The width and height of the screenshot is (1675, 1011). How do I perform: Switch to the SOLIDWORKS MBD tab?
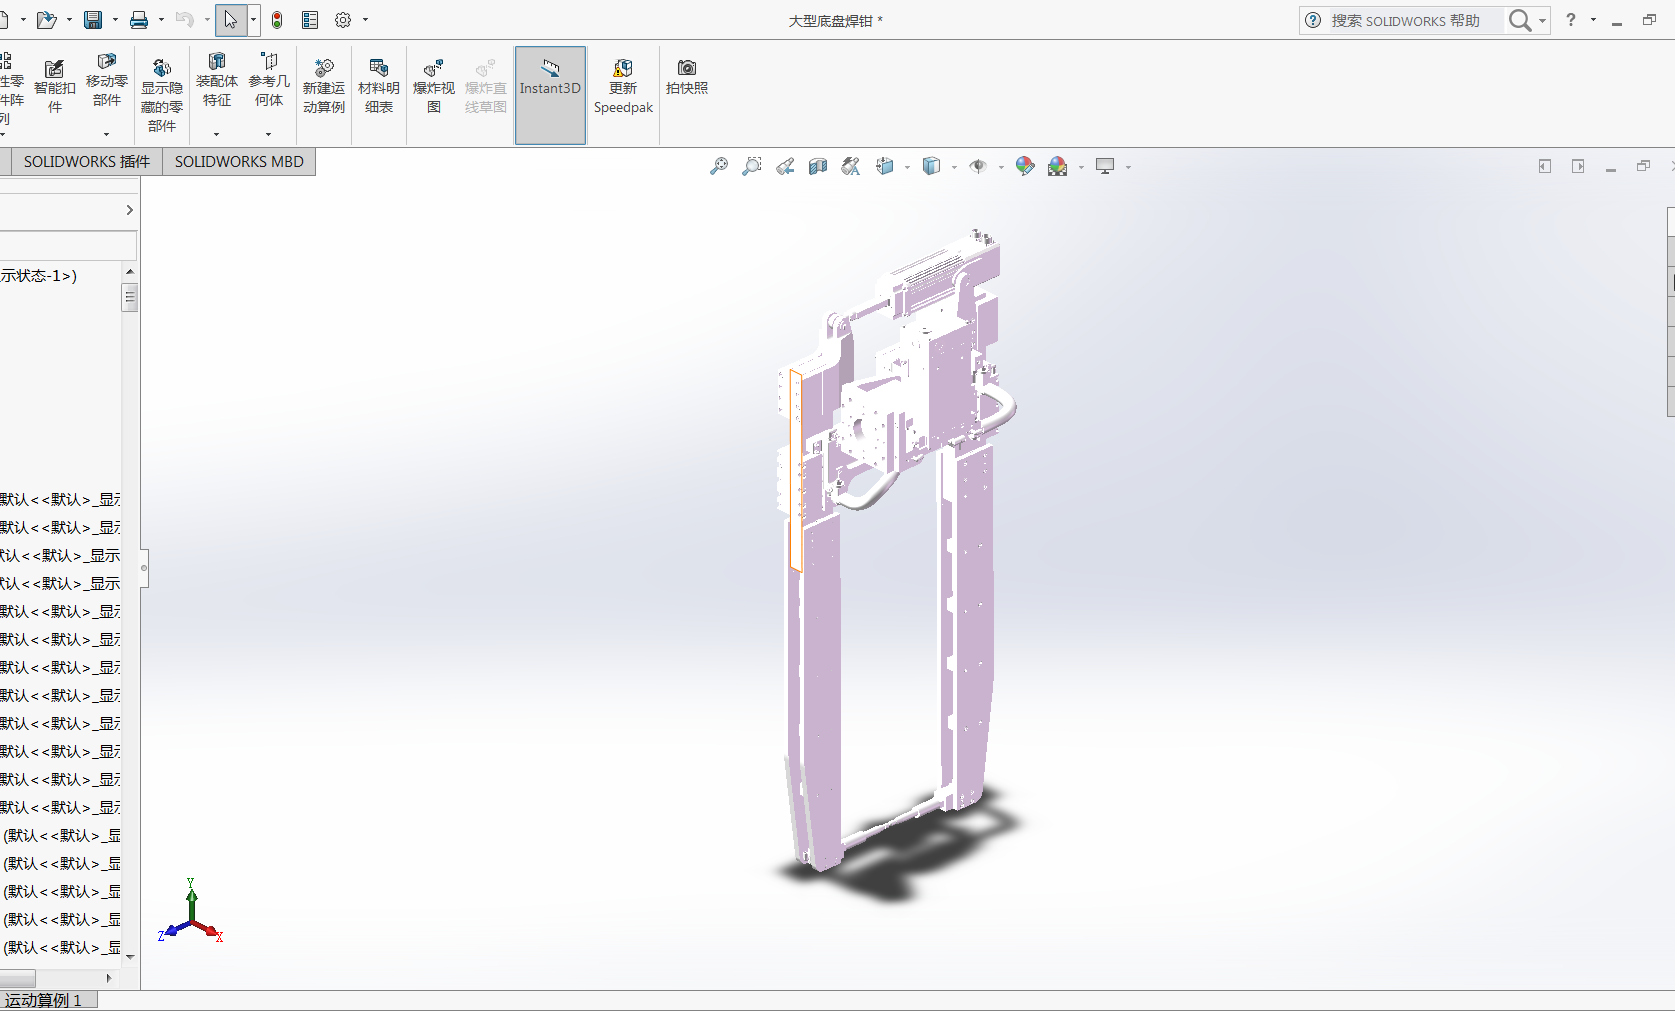[x=239, y=162]
